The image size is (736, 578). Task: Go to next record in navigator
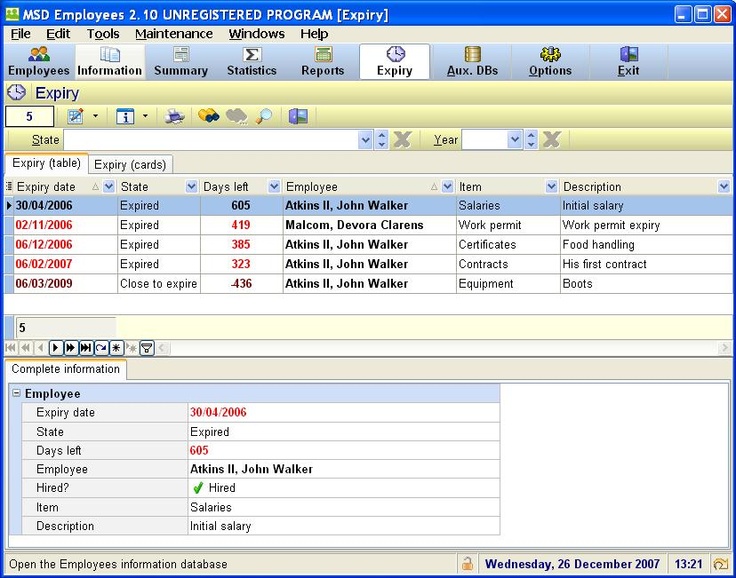click(55, 348)
